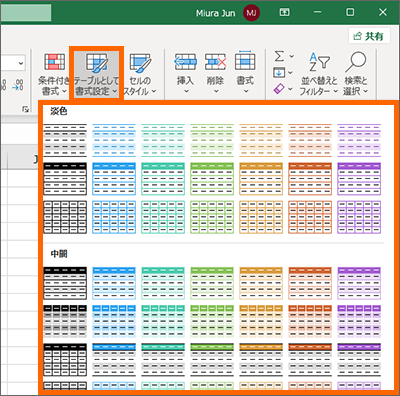This screenshot has width=400, height=396.
Task: Select the black light style in 淡色 first row
Action: click(65, 140)
